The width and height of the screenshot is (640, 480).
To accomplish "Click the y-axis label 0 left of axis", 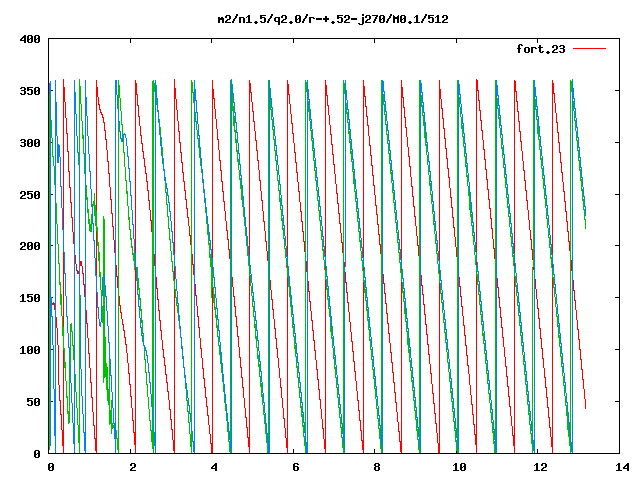I will click(x=37, y=454).
